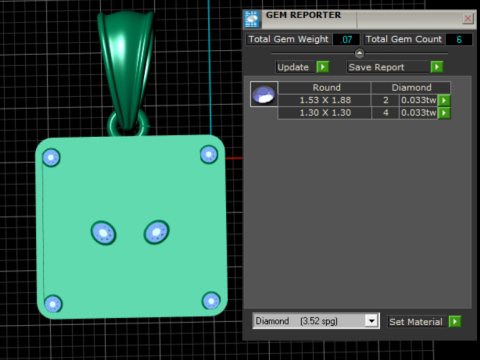Collapse panel with round up-arrow handle
Viewport: 480px width, 360px height.
pyautogui.click(x=359, y=53)
